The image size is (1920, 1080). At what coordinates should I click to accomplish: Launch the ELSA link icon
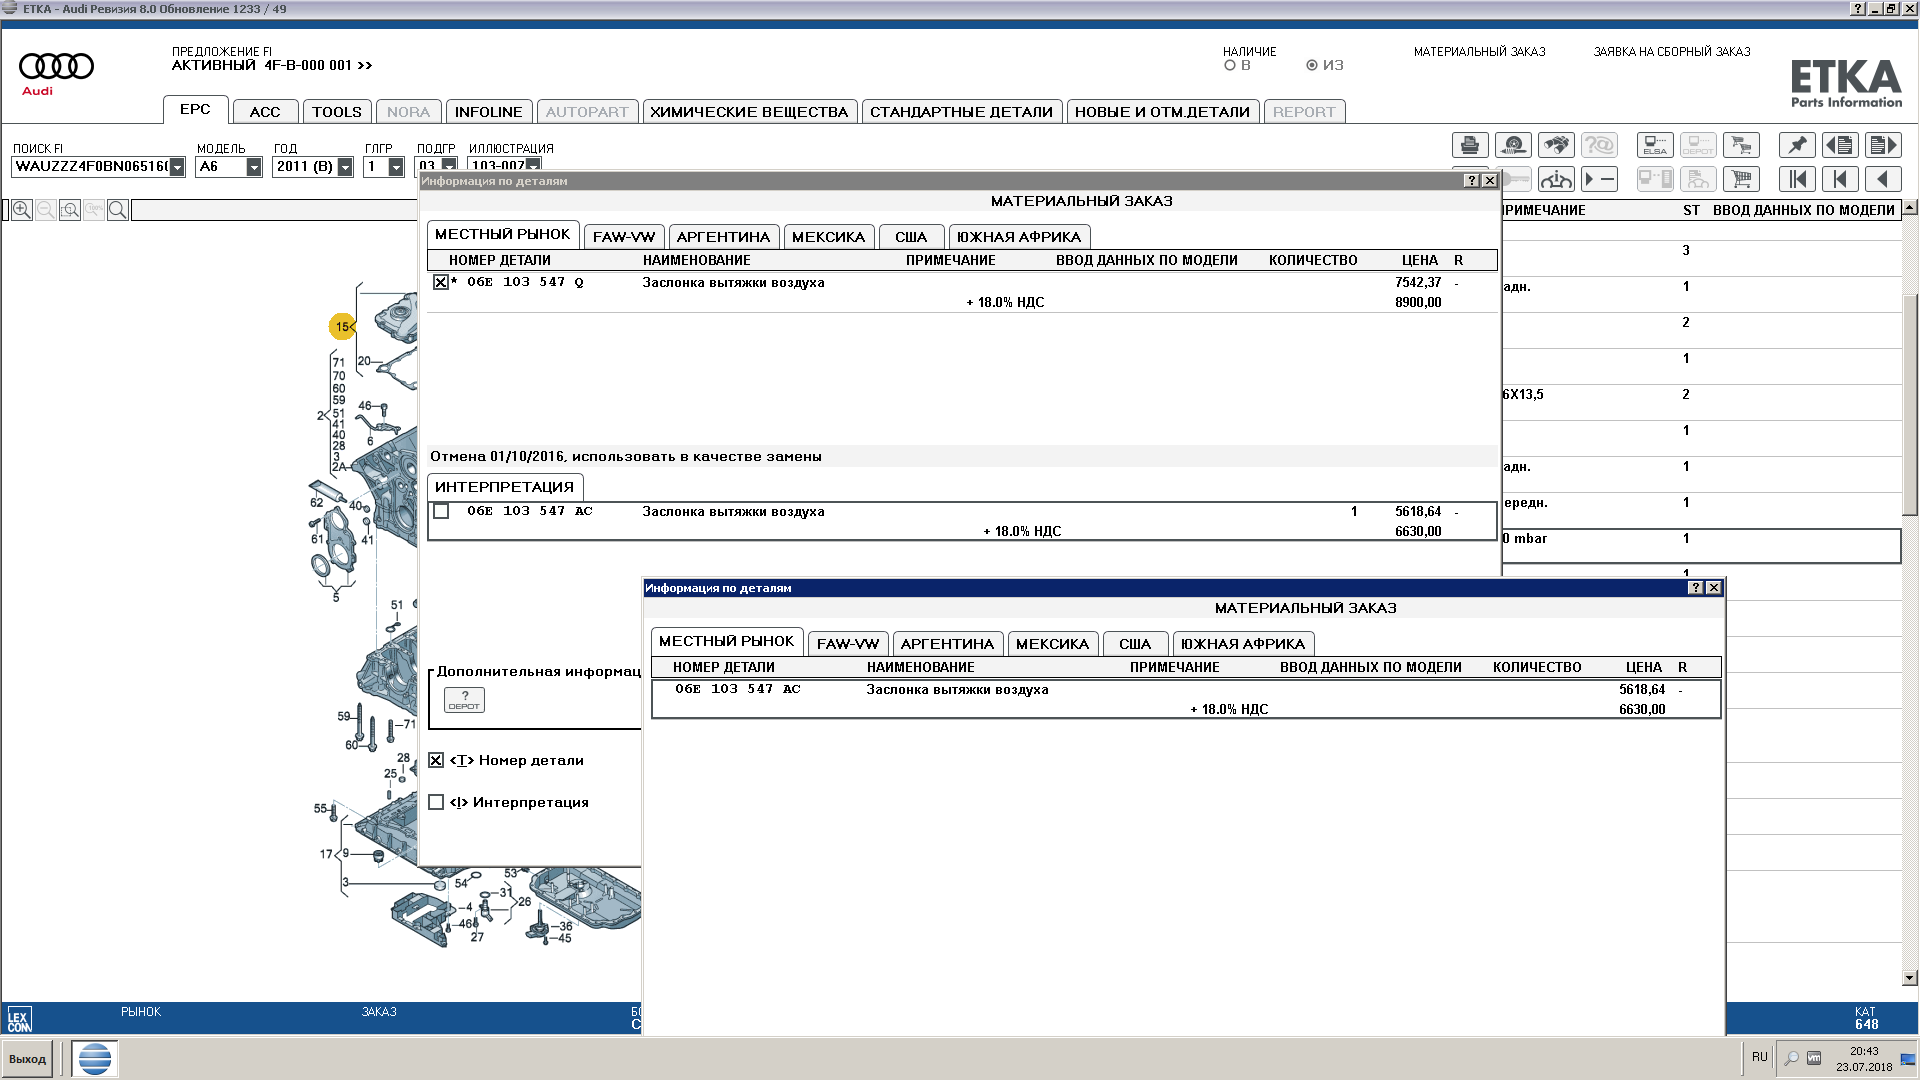[x=1655, y=145]
